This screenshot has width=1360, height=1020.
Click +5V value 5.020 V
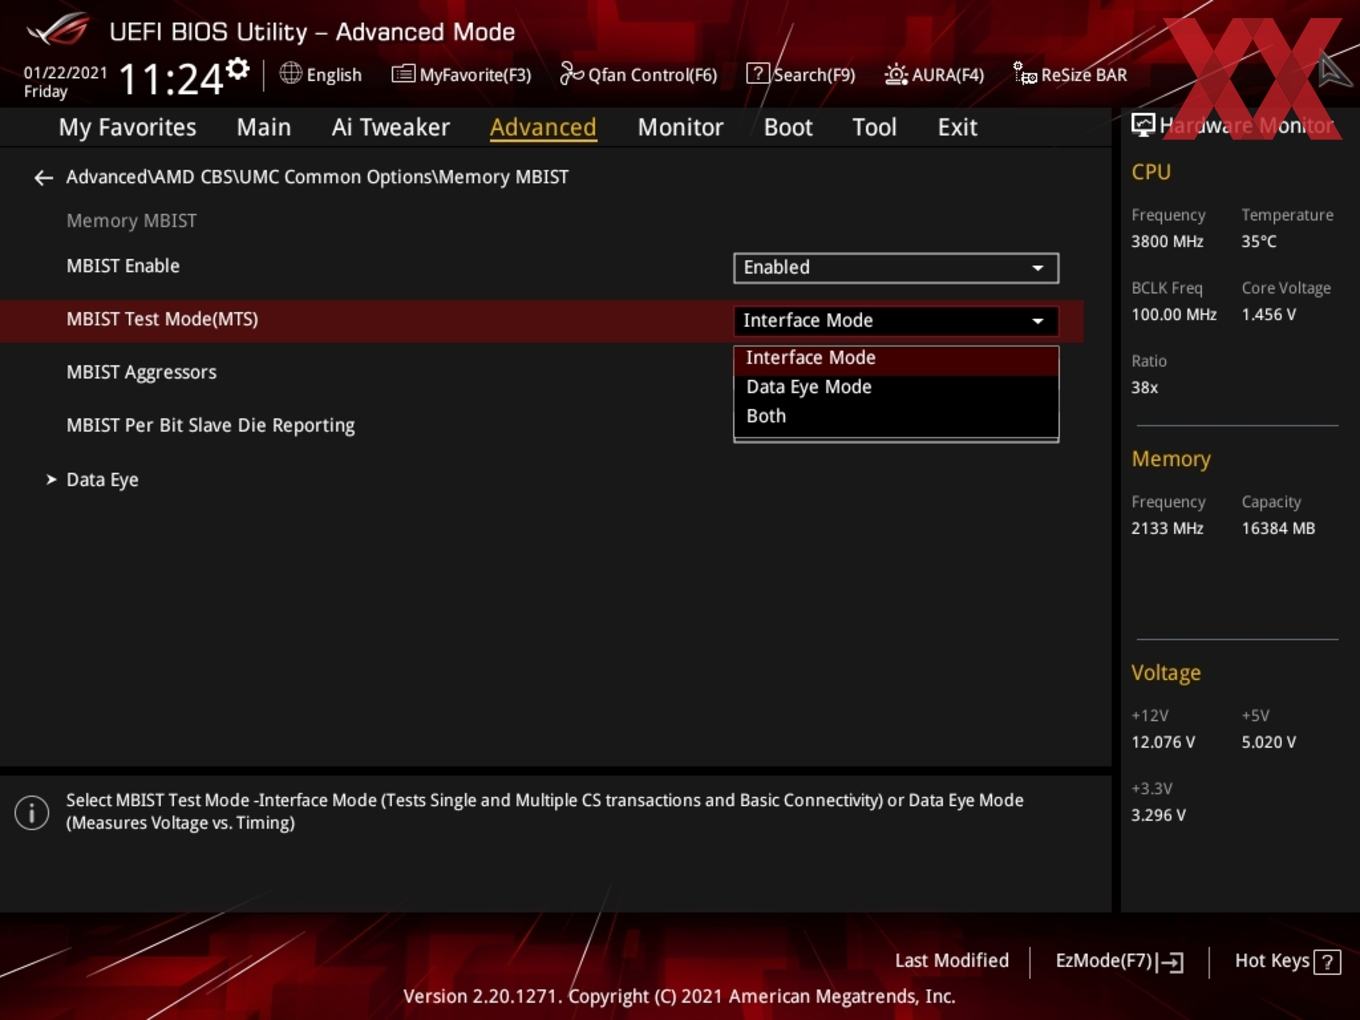pos(1269,743)
